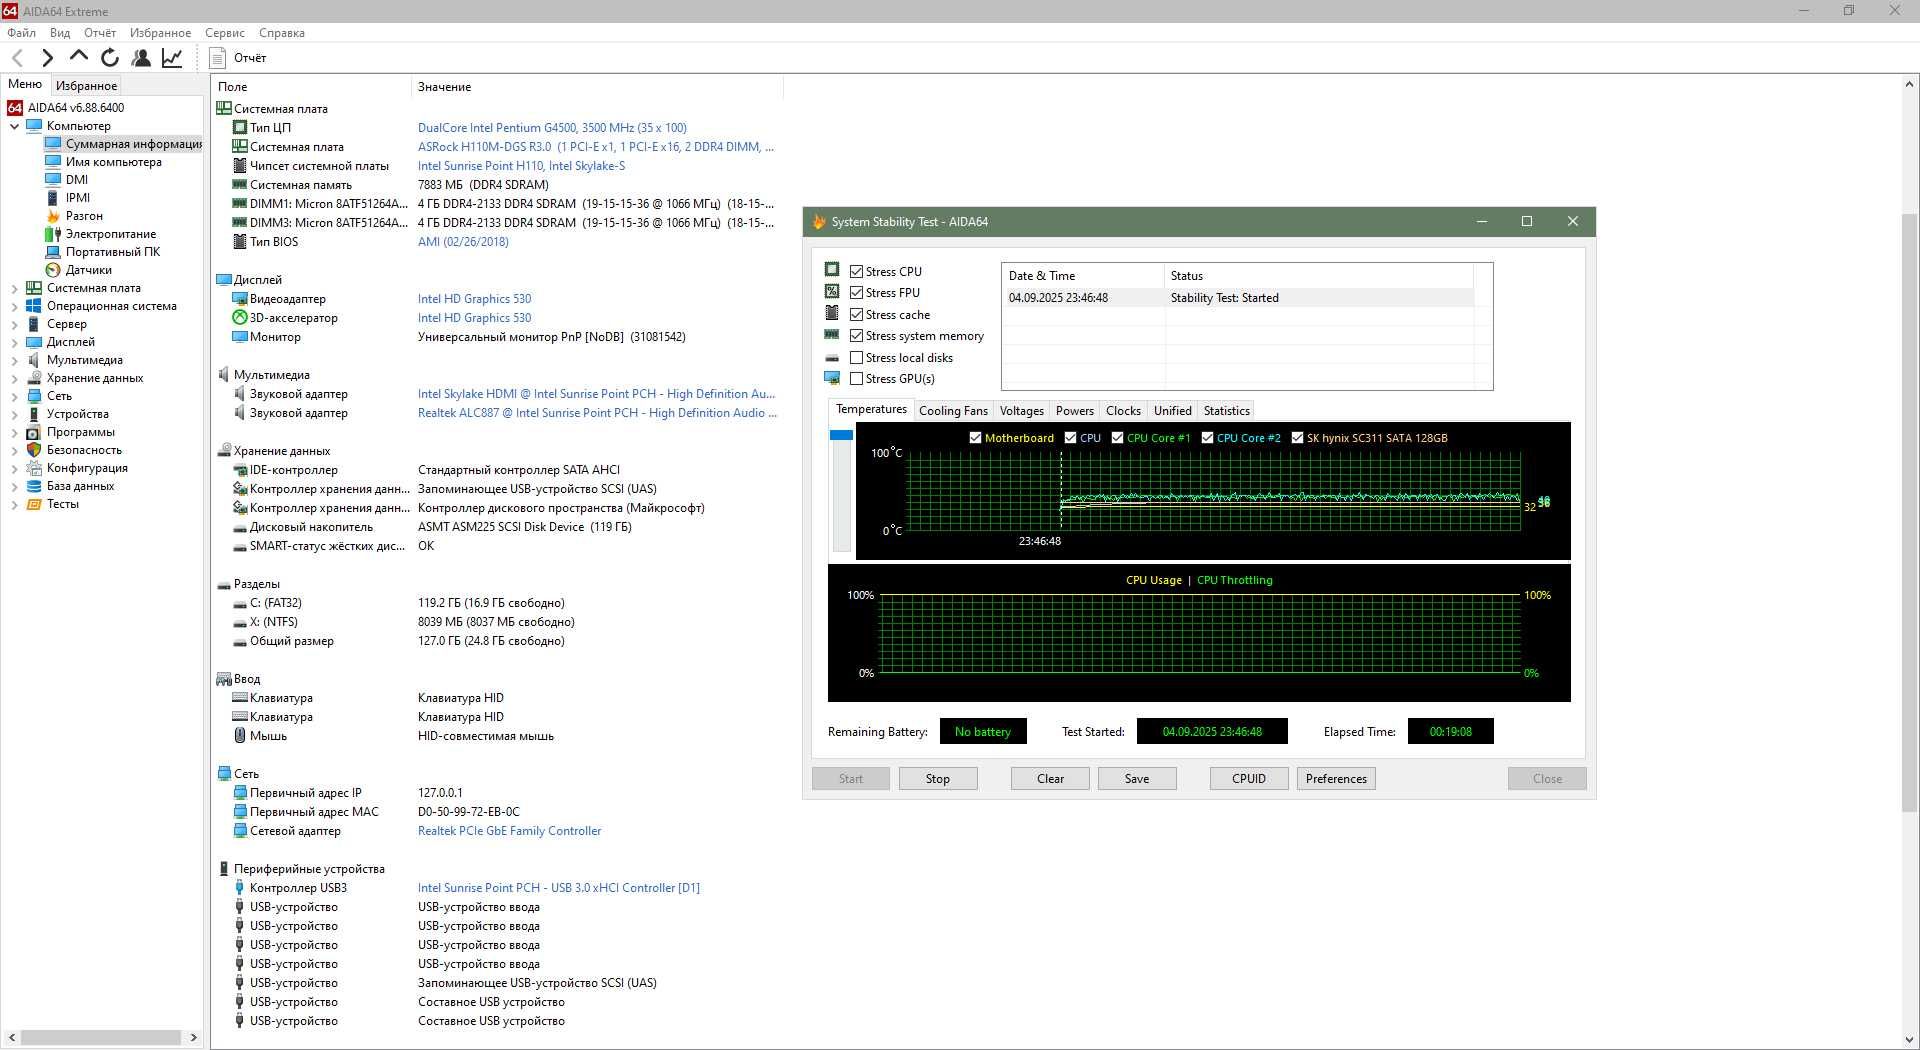Click the 3D-акселератор row icon
The width and height of the screenshot is (1920, 1050).
point(239,318)
